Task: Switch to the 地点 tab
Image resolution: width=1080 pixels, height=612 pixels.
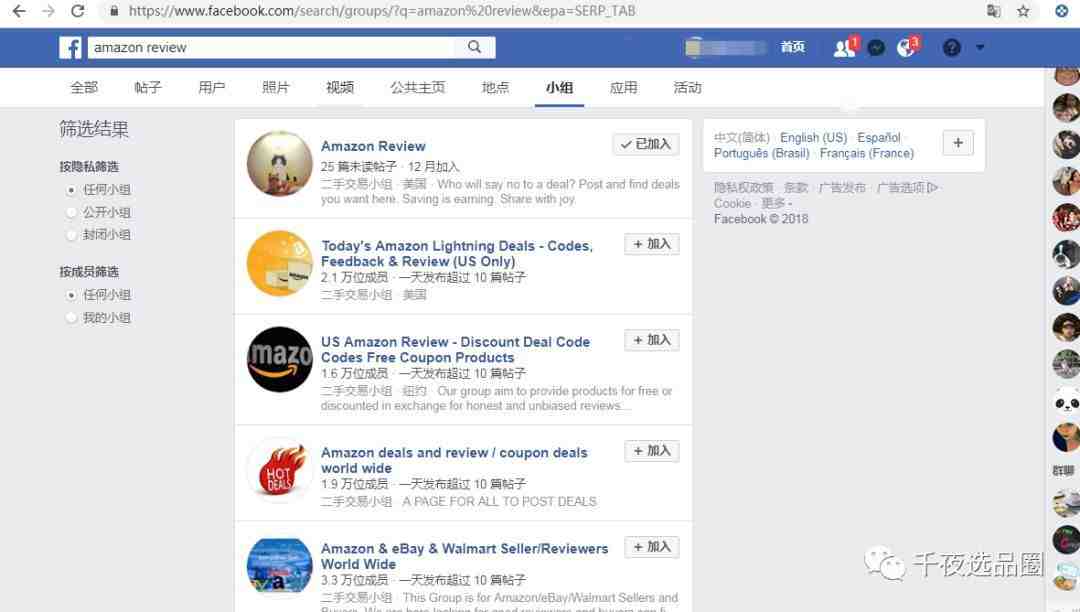Action: (x=495, y=87)
